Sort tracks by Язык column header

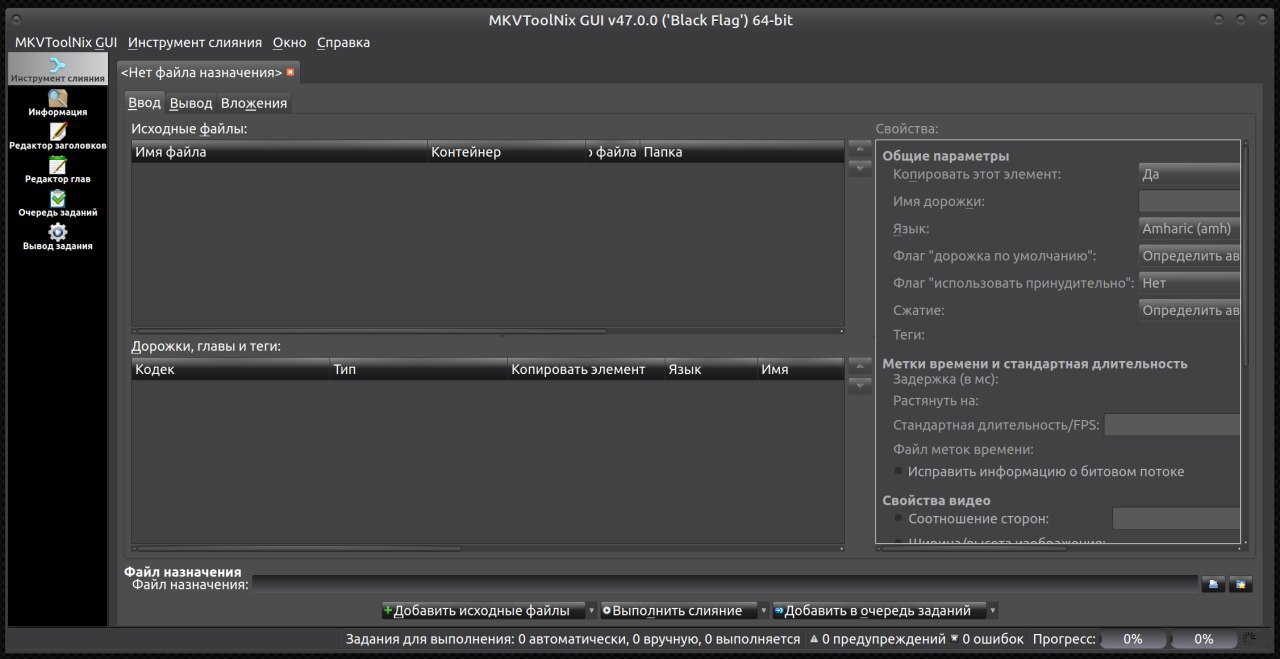coord(710,369)
